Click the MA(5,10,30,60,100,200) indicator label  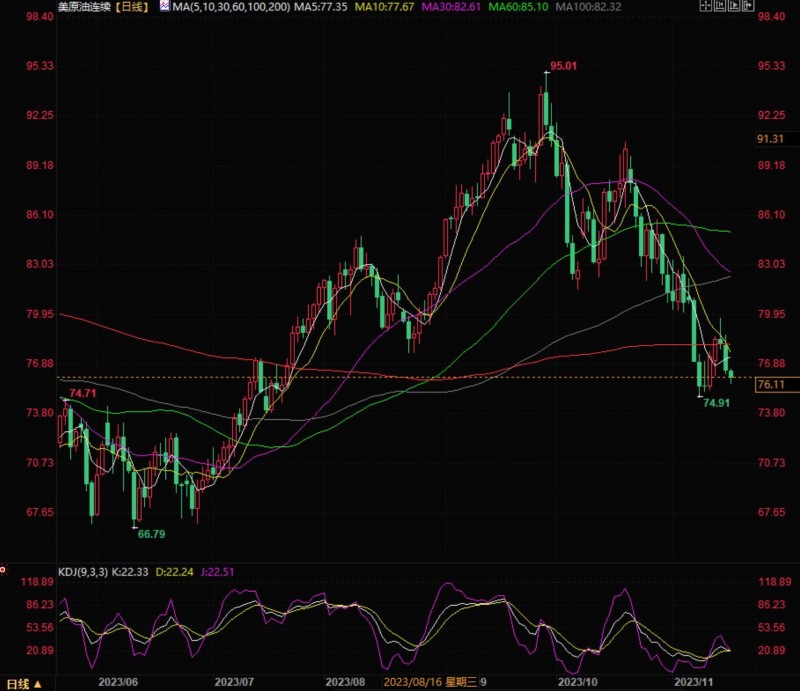(231, 7)
